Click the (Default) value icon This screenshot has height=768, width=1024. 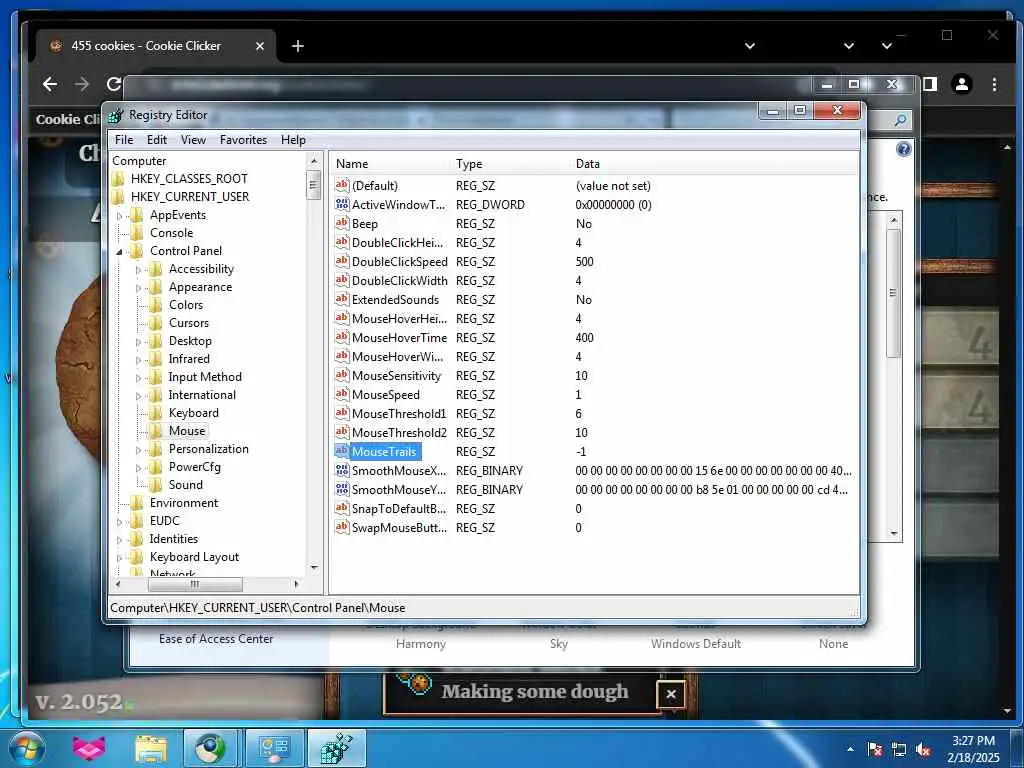tap(342, 185)
